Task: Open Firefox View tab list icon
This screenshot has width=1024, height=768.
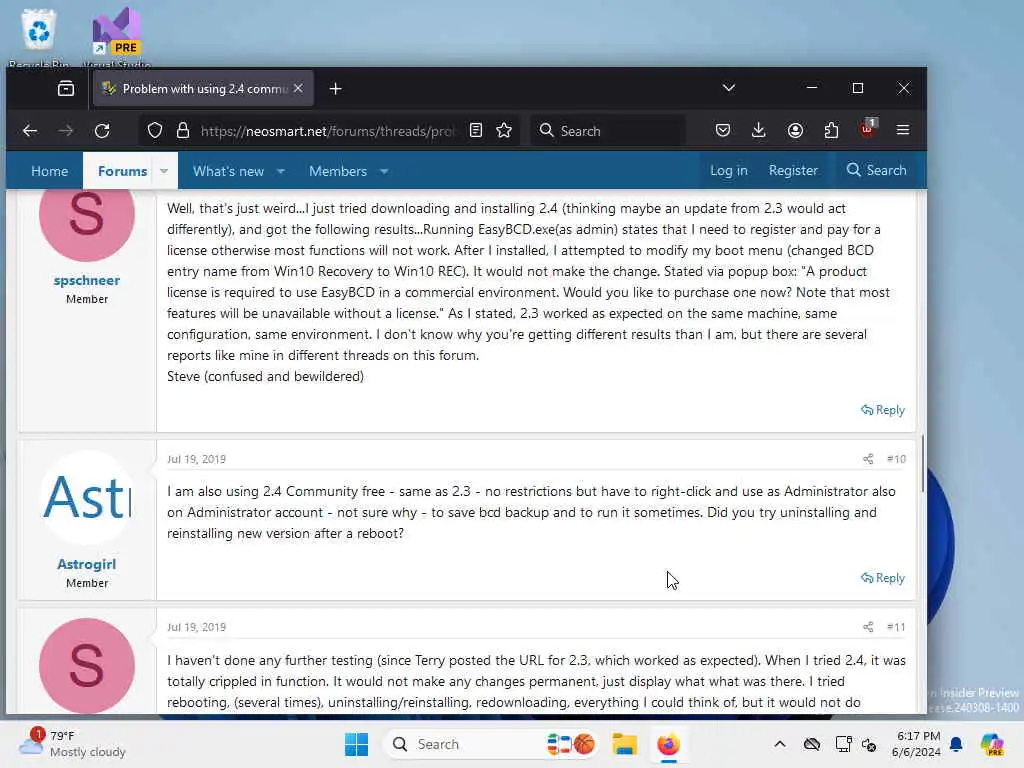Action: (x=66, y=88)
